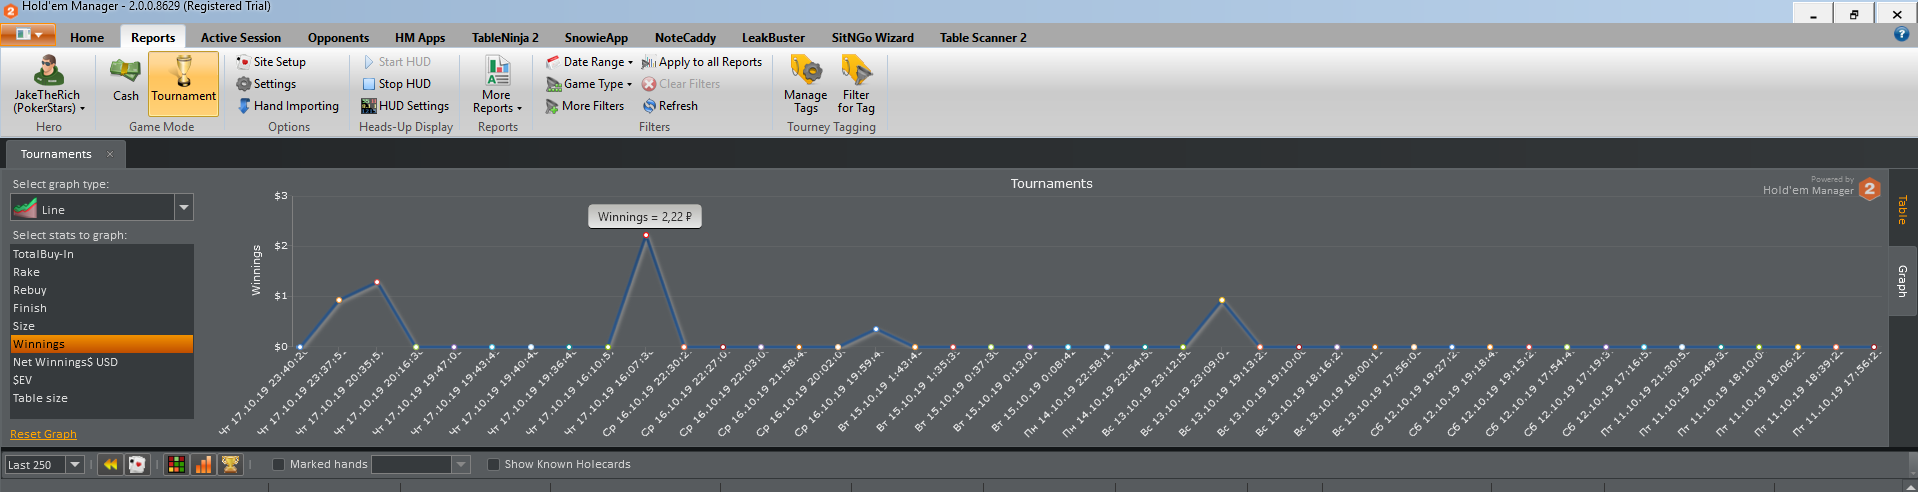
Task: Open the Active Session tab
Action: pyautogui.click(x=241, y=38)
